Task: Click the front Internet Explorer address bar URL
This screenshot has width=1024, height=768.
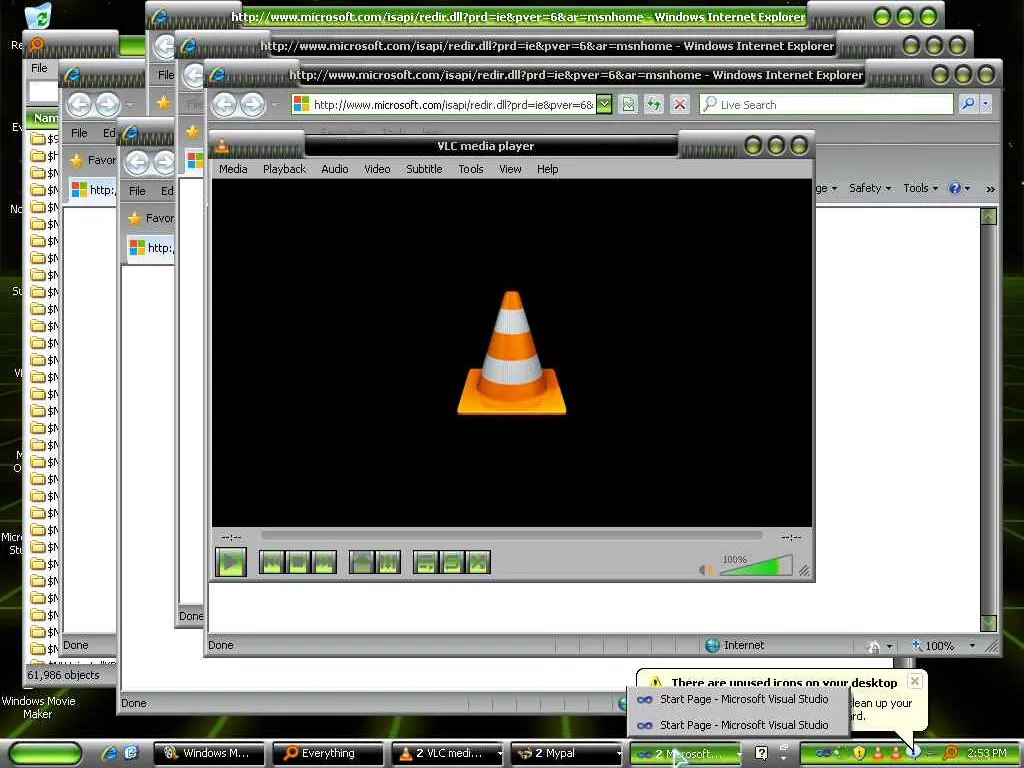Action: [453, 104]
